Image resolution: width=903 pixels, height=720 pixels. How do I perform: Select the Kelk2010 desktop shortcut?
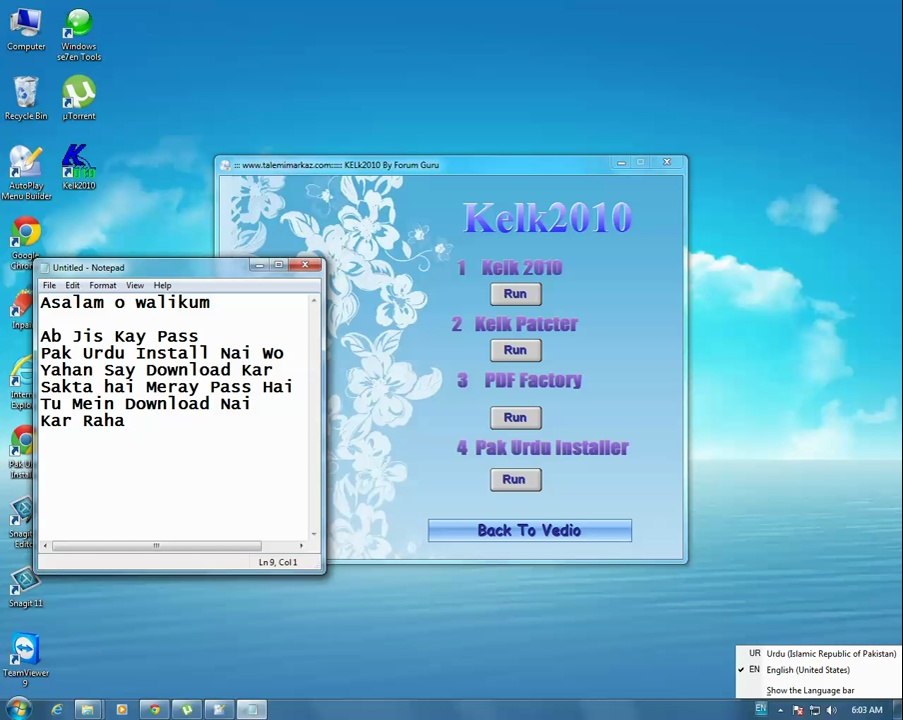(x=79, y=167)
